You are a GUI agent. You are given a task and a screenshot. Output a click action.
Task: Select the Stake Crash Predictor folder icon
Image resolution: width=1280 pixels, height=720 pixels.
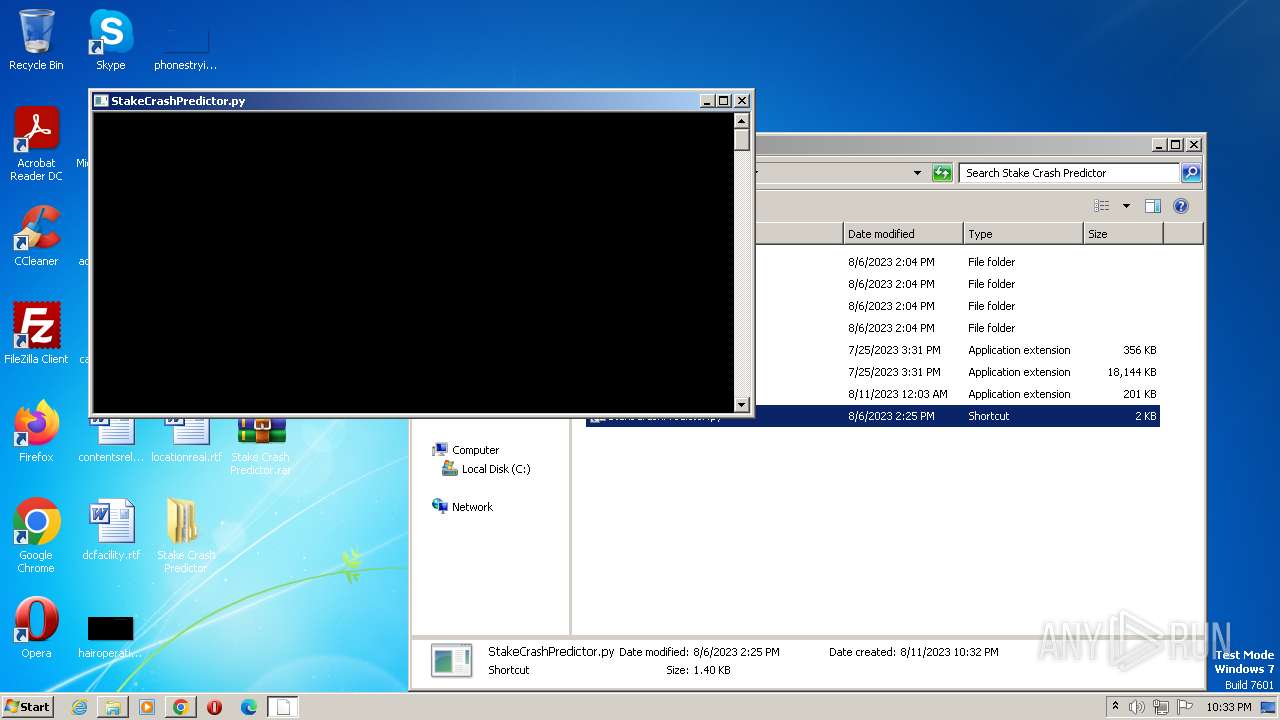(186, 536)
